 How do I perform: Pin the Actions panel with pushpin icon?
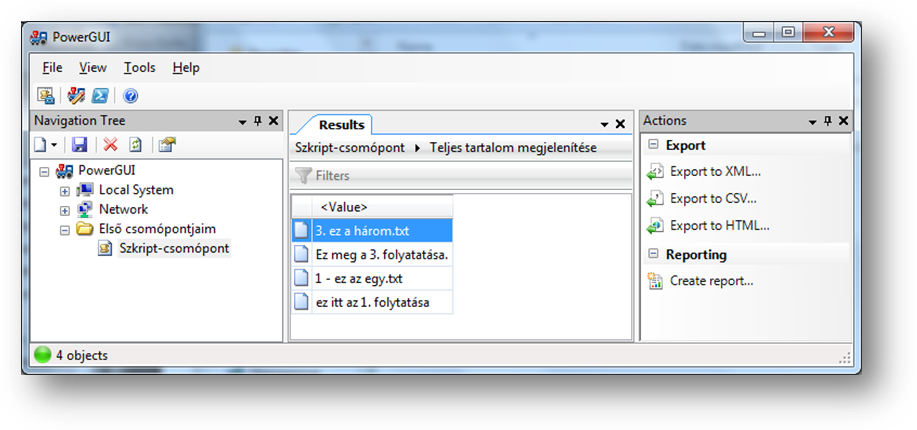coord(826,121)
